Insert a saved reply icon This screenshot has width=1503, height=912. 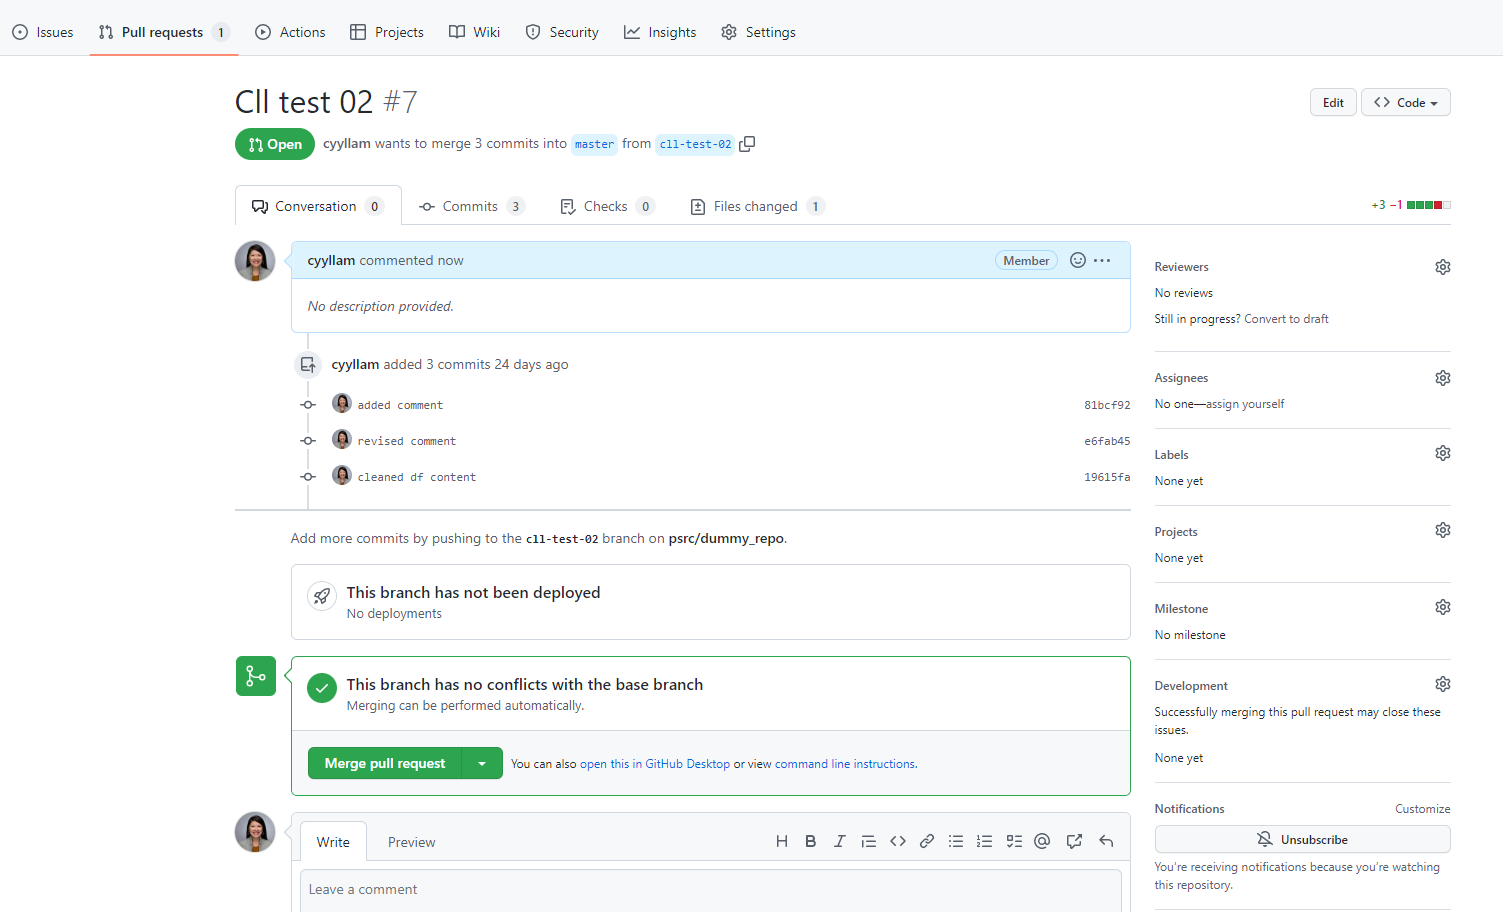[1106, 841]
